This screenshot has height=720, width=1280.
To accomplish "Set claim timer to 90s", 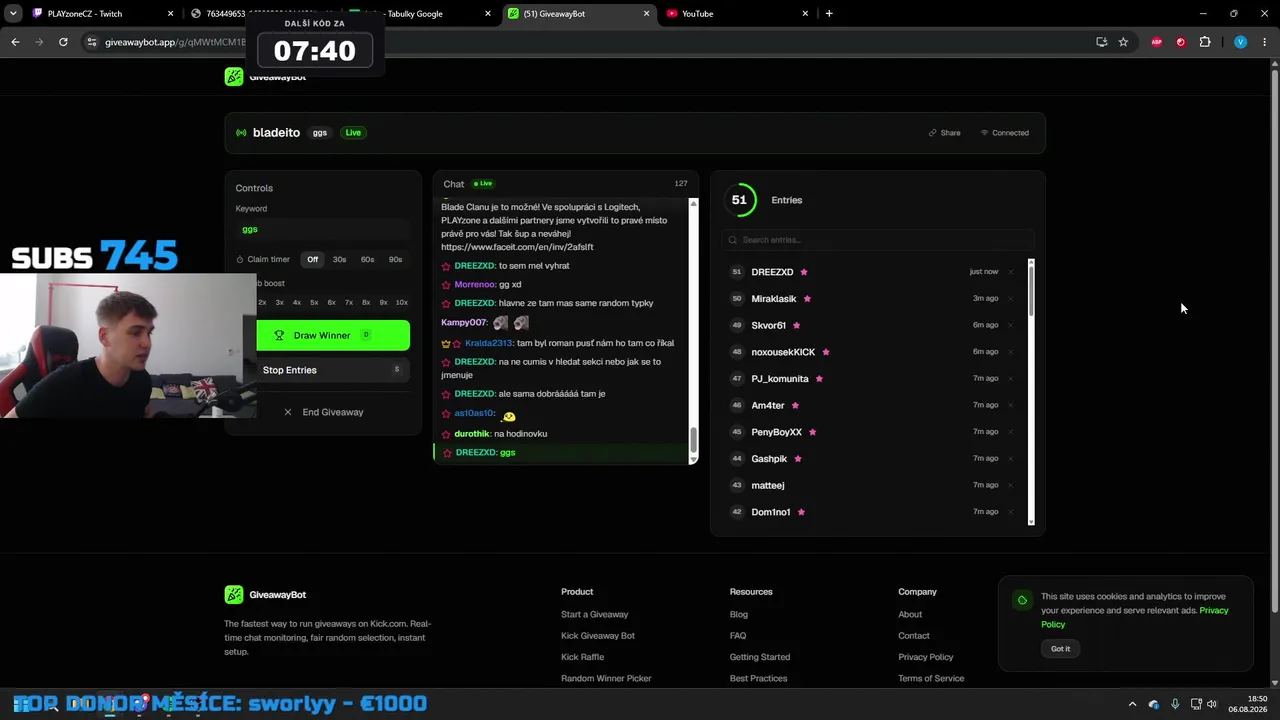I will (x=396, y=260).
